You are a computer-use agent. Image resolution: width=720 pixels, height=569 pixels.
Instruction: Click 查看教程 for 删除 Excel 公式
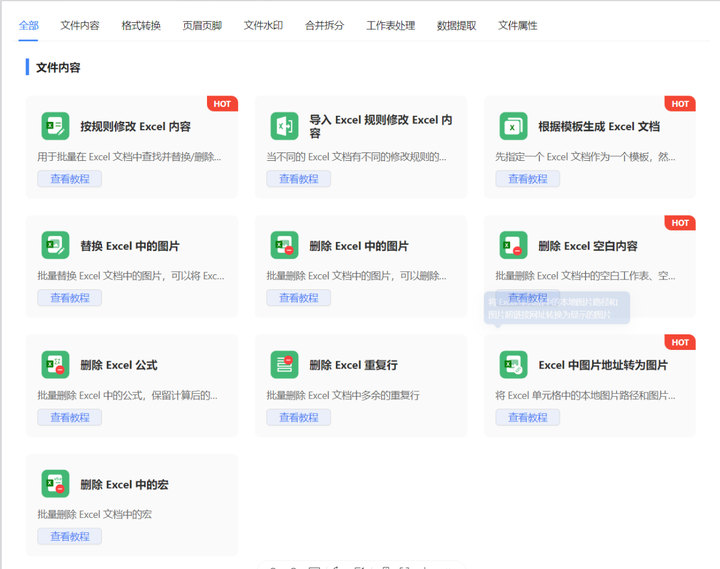point(70,417)
